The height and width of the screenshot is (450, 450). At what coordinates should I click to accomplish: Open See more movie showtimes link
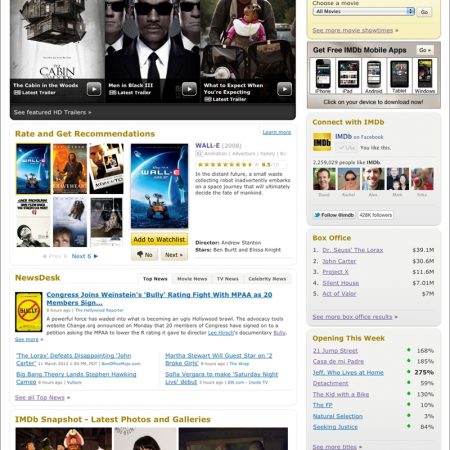pyautogui.click(x=353, y=30)
